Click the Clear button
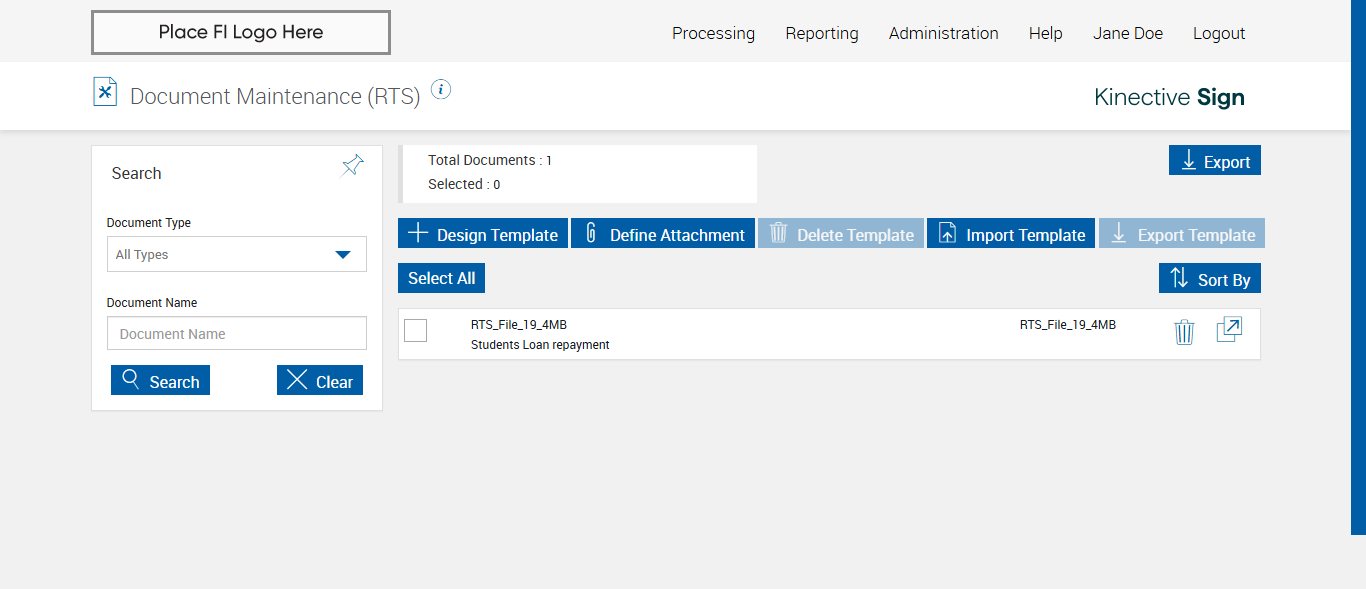 click(x=320, y=381)
